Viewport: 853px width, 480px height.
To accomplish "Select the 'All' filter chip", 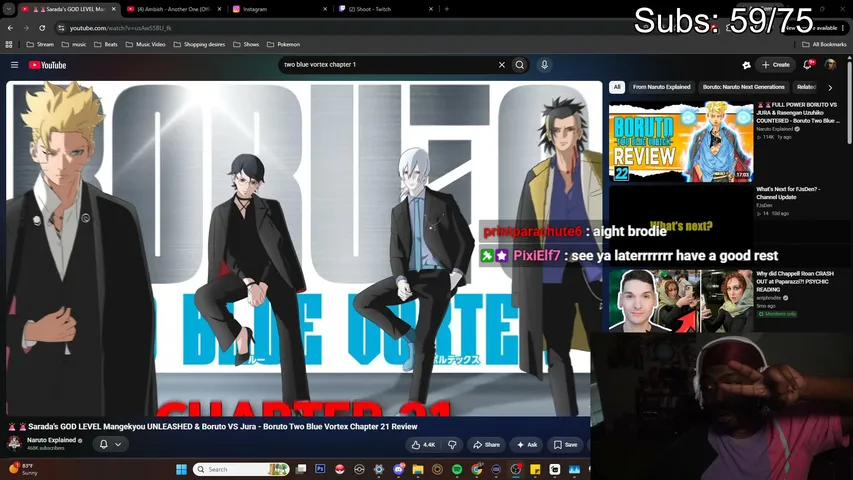I will [616, 87].
